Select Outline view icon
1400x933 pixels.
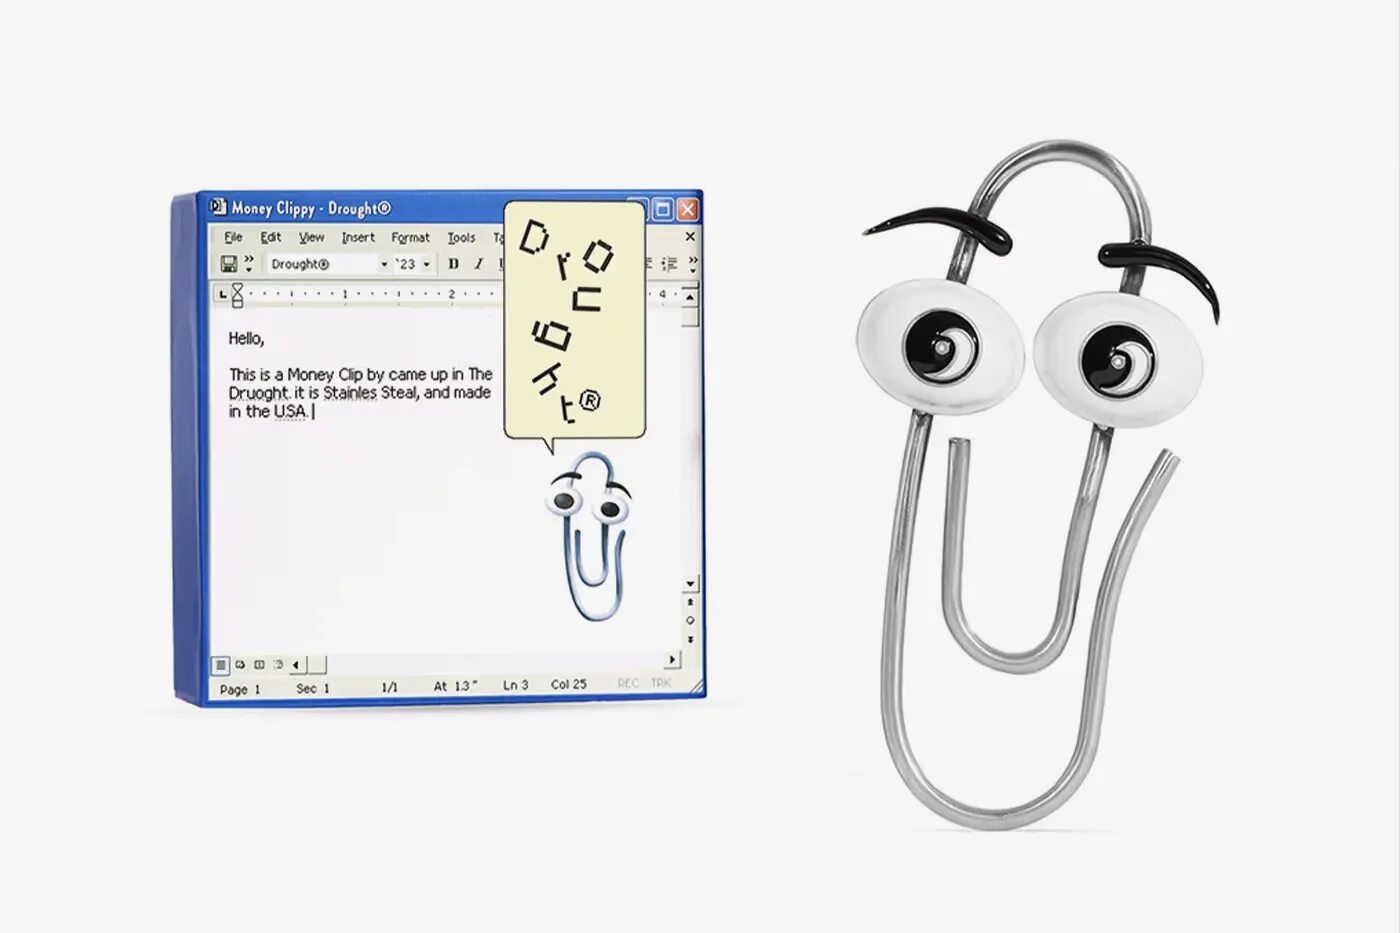tap(278, 664)
